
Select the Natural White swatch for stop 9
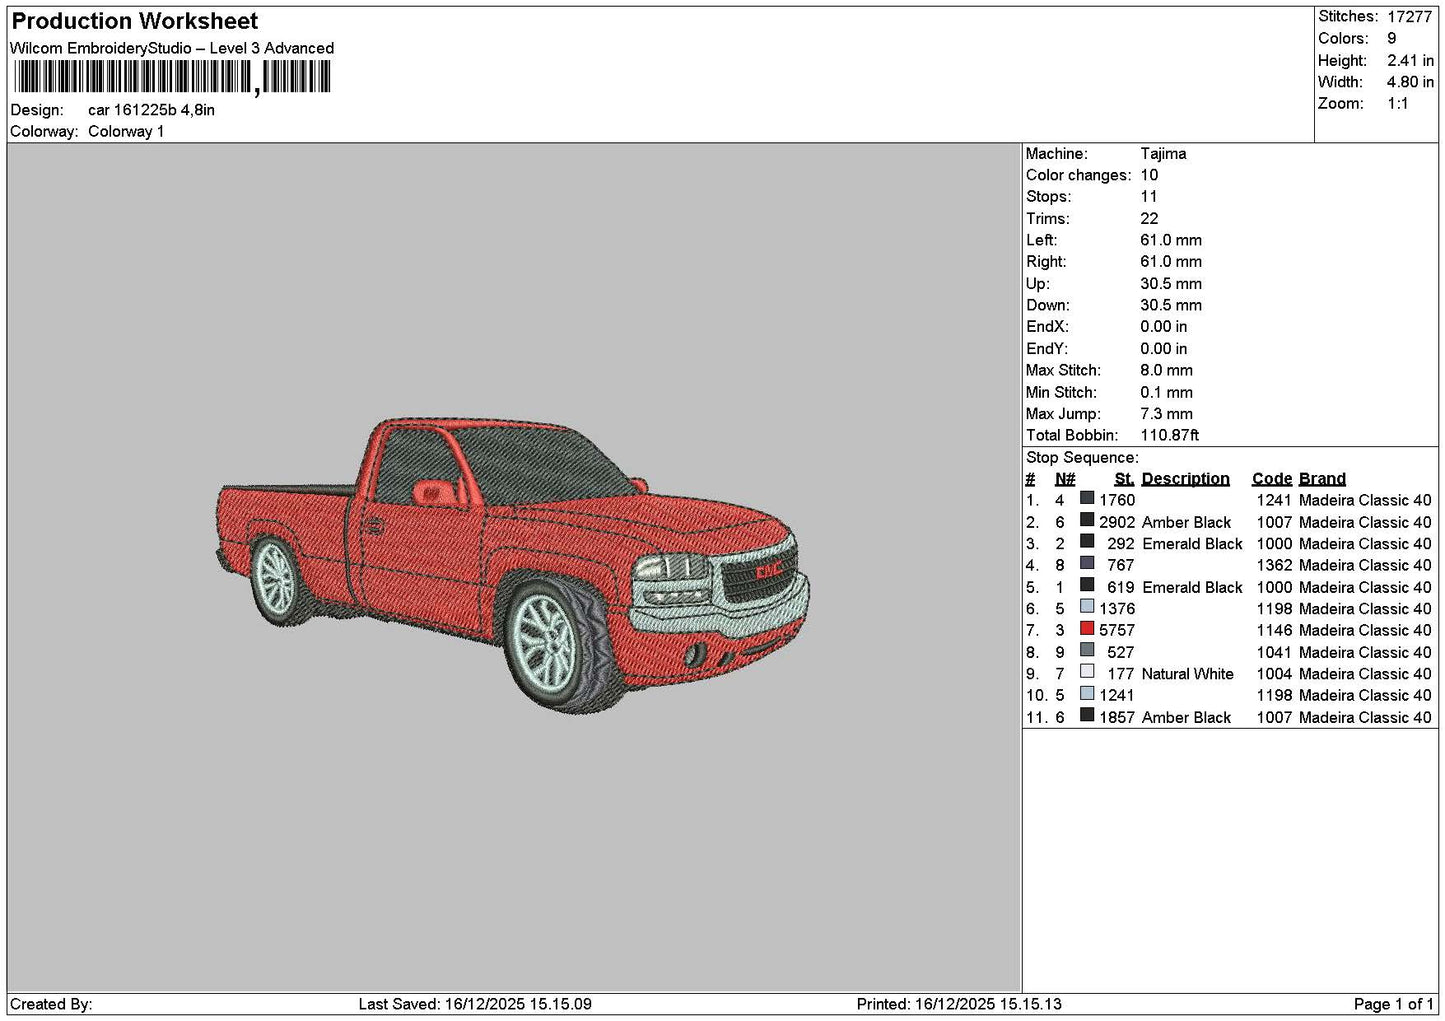tap(1087, 672)
